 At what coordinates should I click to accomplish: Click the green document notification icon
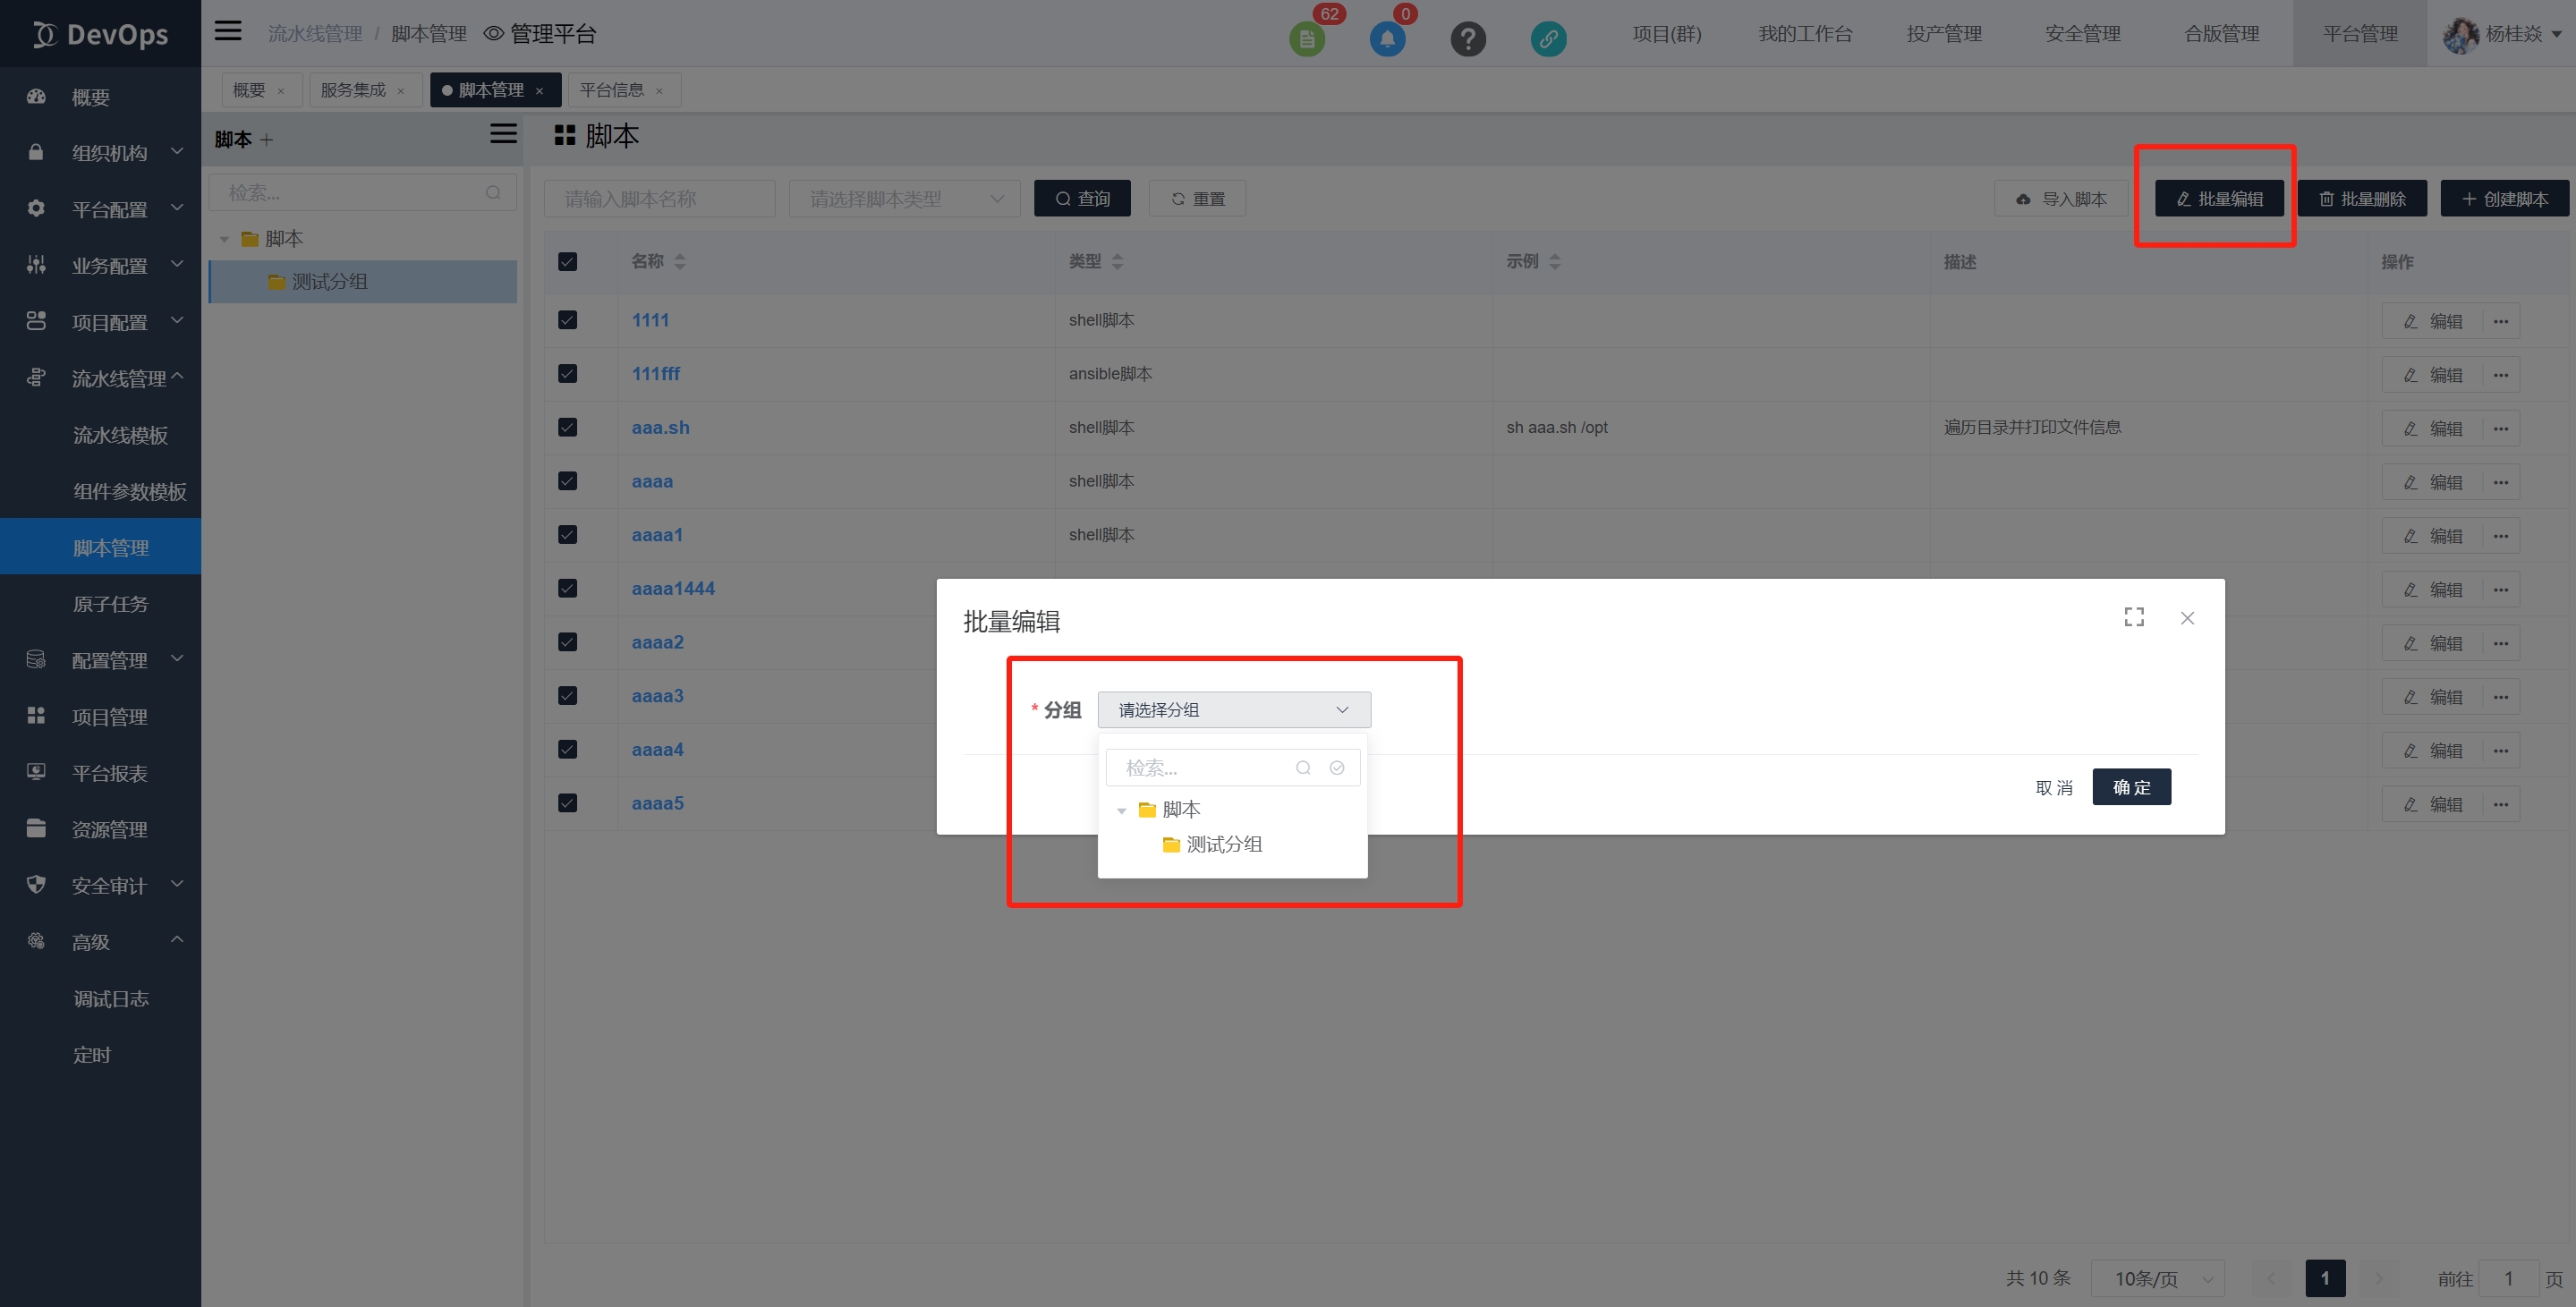(1306, 39)
